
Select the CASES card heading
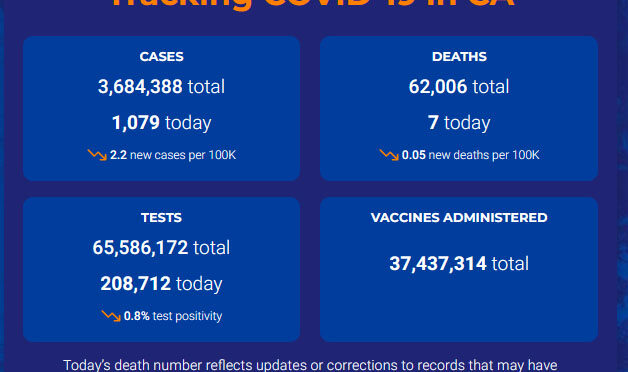(161, 56)
